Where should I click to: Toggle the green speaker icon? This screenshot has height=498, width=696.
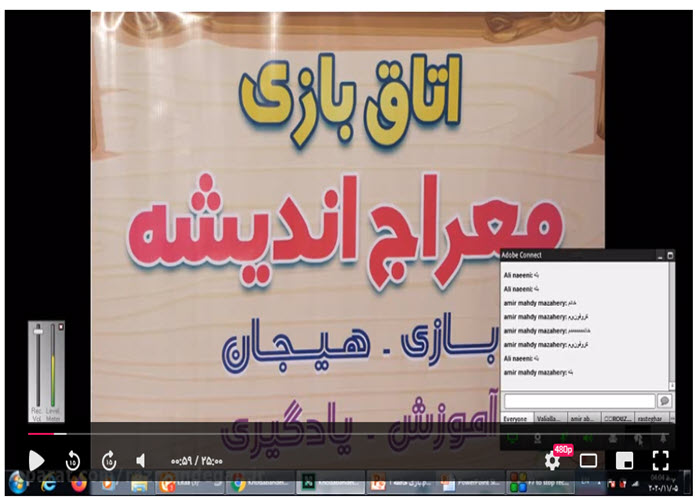tap(588, 439)
